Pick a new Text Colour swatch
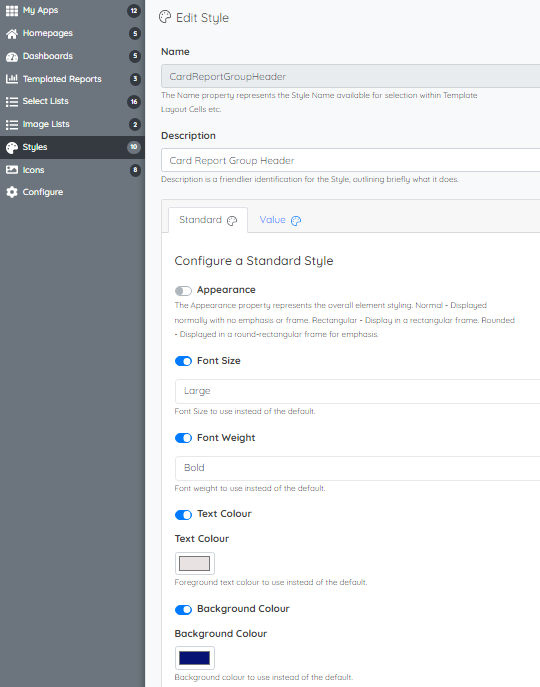This screenshot has height=687, width=540. click(x=195, y=563)
